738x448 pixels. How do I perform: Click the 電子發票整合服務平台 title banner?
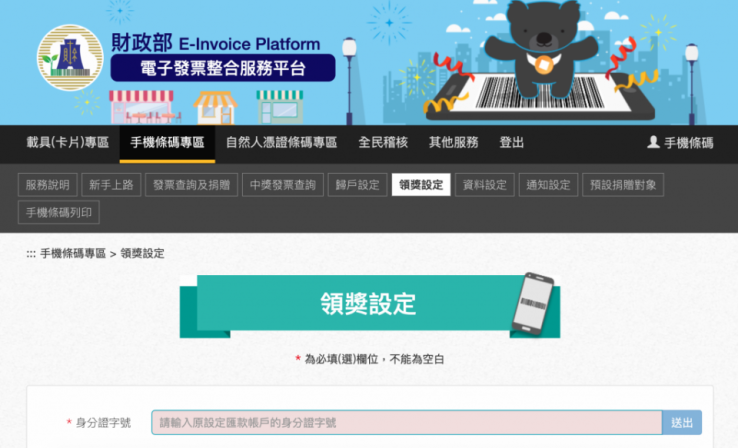click(x=222, y=69)
